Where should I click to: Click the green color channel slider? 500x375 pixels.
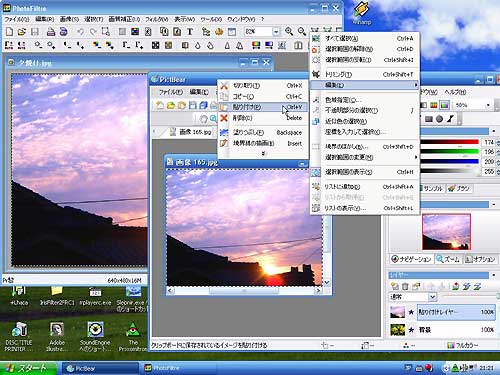[449, 152]
